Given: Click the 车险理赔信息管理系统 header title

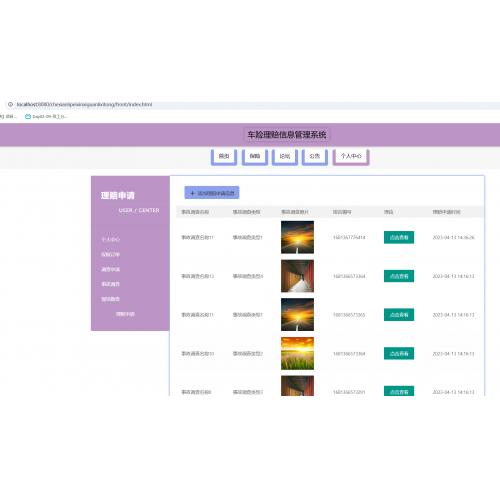Looking at the screenshot, I should (287, 135).
